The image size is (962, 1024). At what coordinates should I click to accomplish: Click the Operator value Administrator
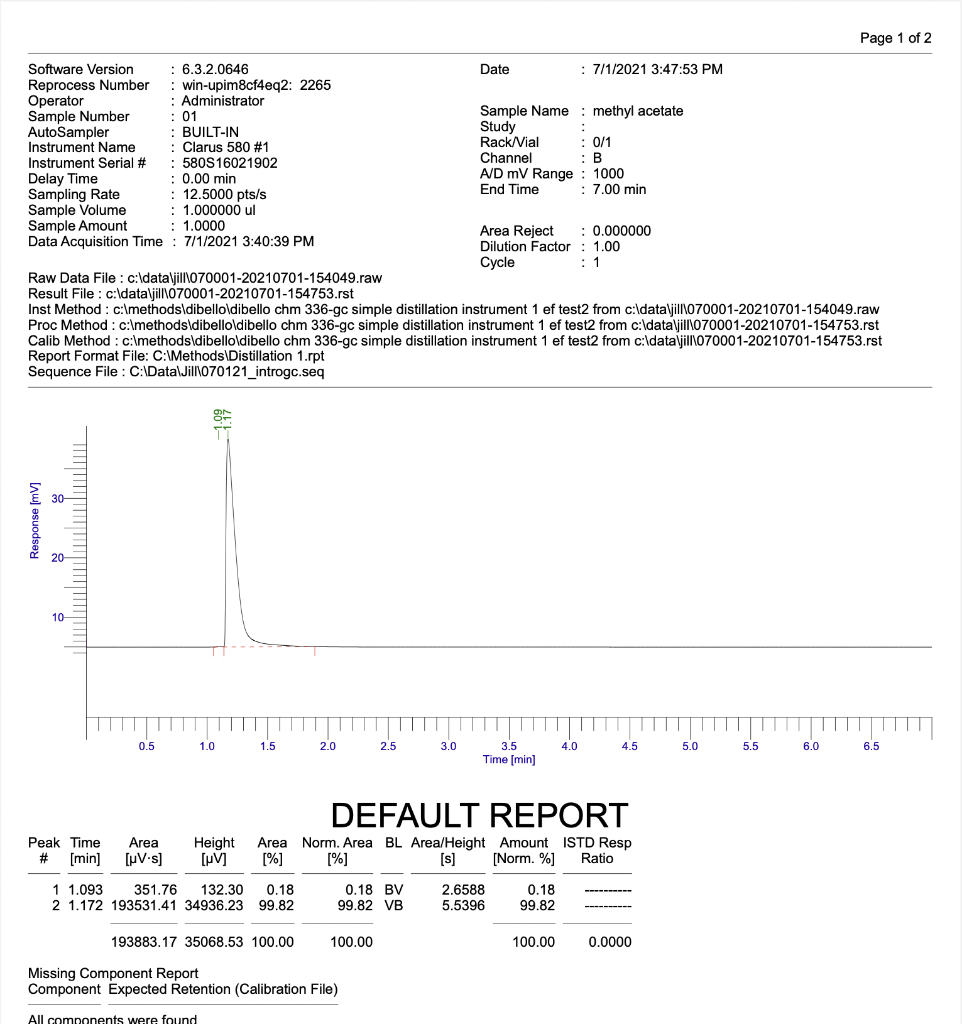pos(223,101)
